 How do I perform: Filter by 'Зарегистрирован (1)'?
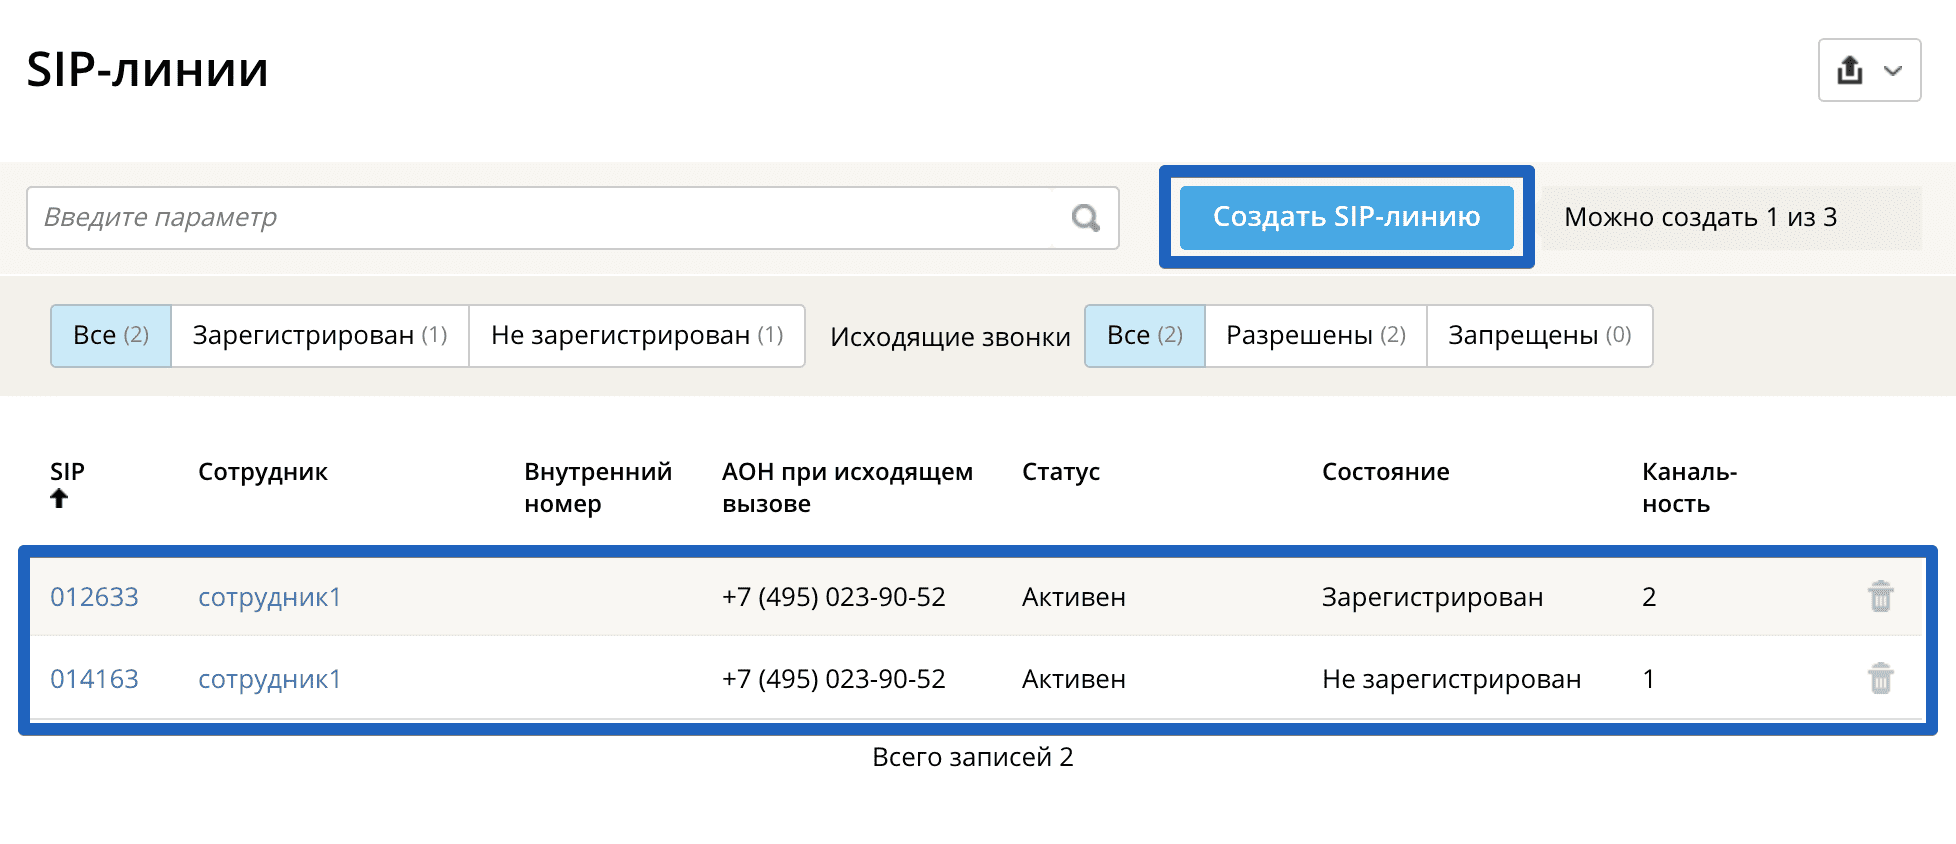tap(320, 336)
